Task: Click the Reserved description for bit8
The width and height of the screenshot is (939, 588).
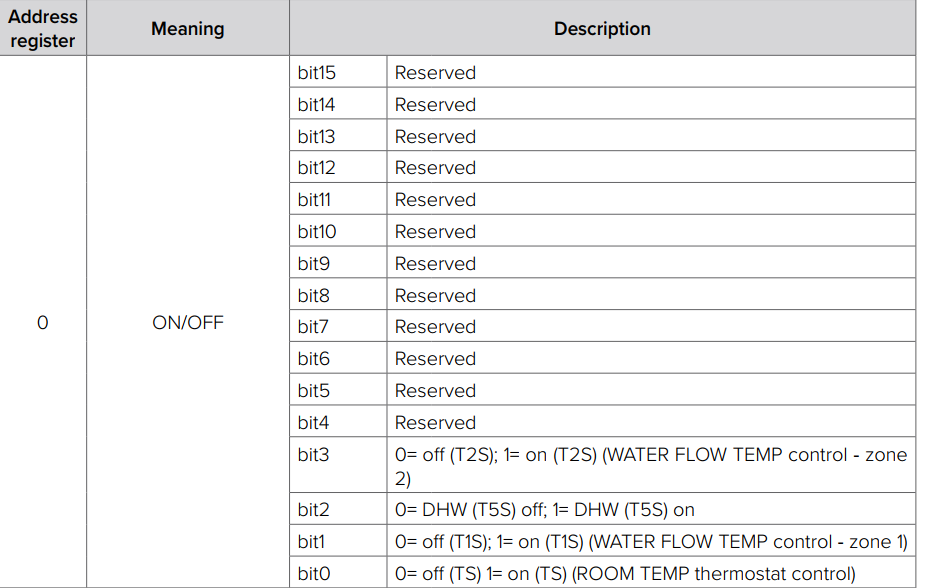Action: pyautogui.click(x=435, y=295)
